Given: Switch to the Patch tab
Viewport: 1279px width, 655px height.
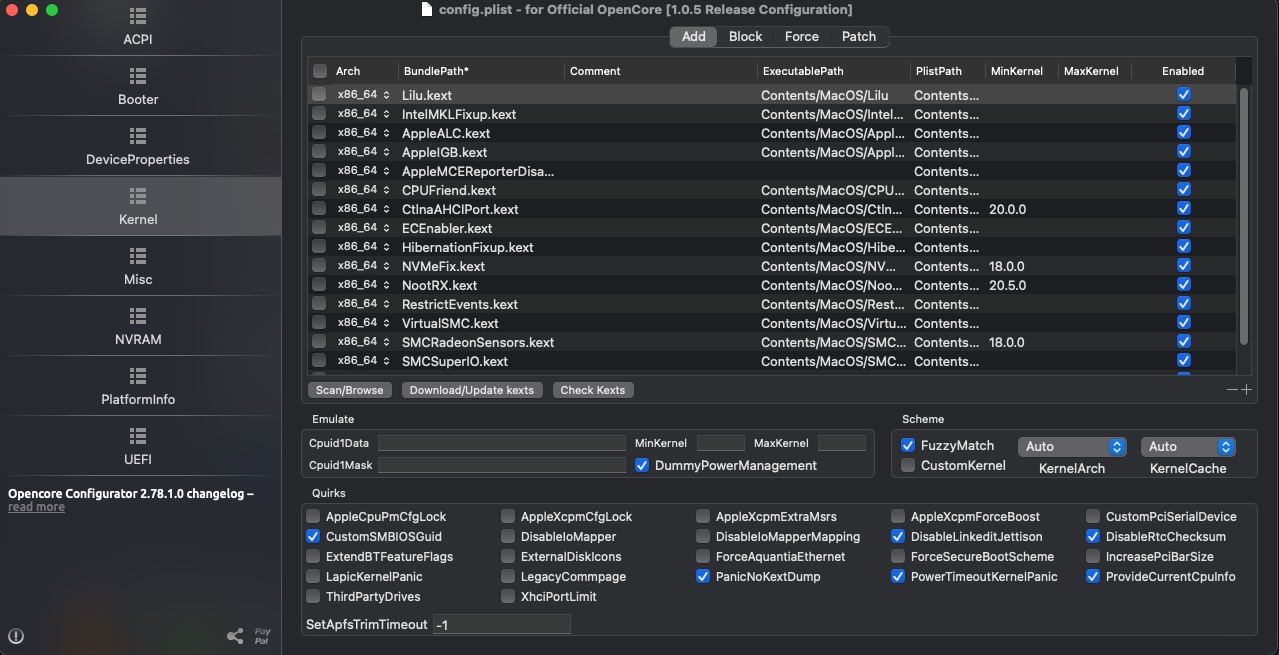Looking at the screenshot, I should (x=858, y=37).
